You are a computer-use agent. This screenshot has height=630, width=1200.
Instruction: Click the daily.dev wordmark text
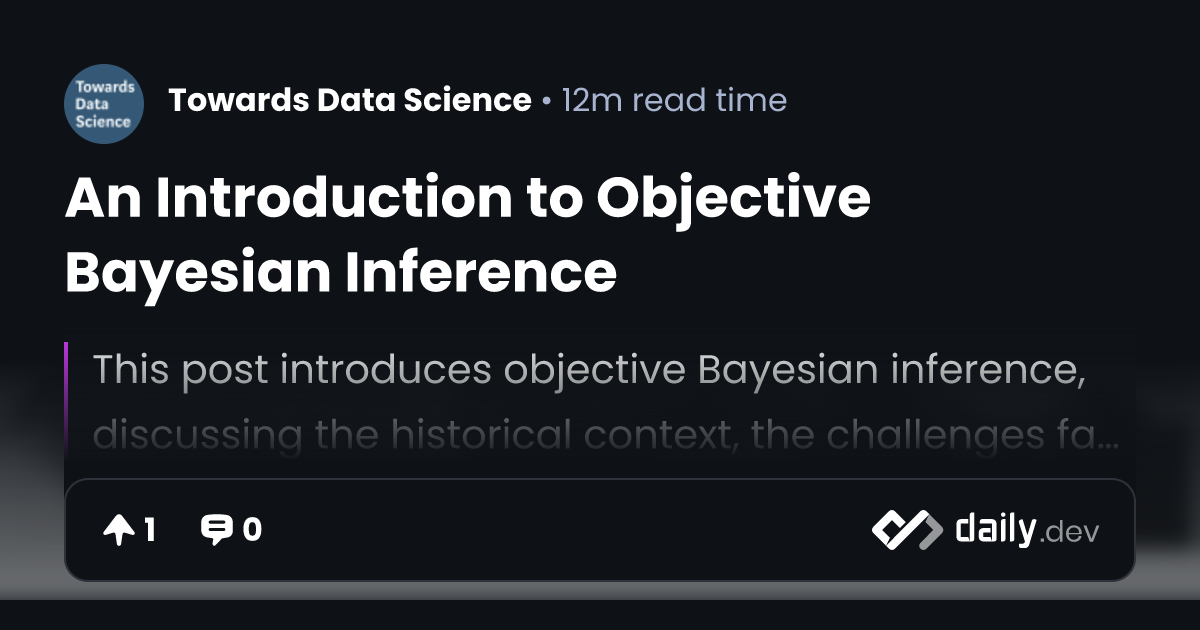pyautogui.click(x=1027, y=530)
